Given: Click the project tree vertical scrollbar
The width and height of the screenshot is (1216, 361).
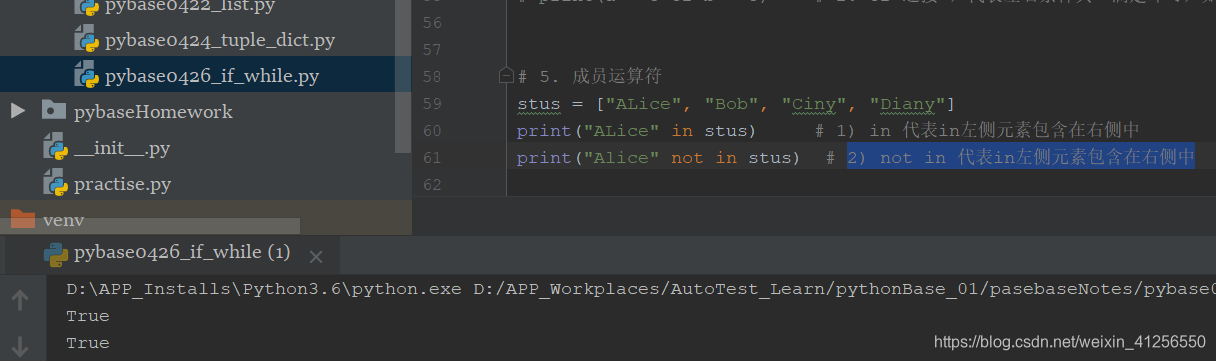Looking at the screenshot, I should tap(404, 75).
